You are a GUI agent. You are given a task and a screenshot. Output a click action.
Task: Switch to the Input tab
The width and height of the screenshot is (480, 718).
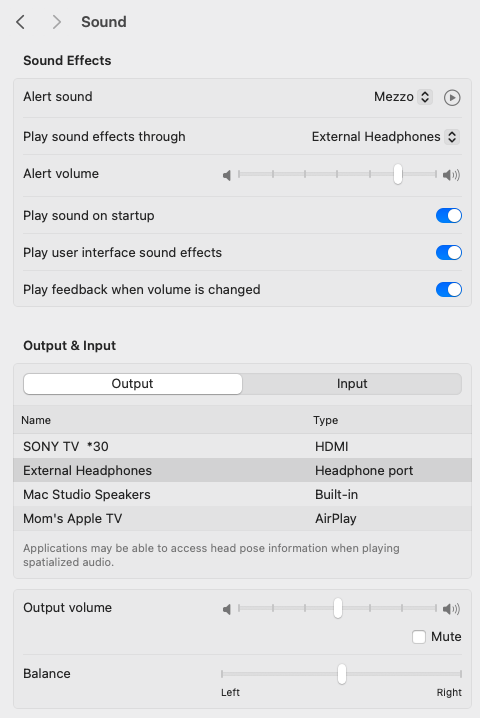(352, 384)
